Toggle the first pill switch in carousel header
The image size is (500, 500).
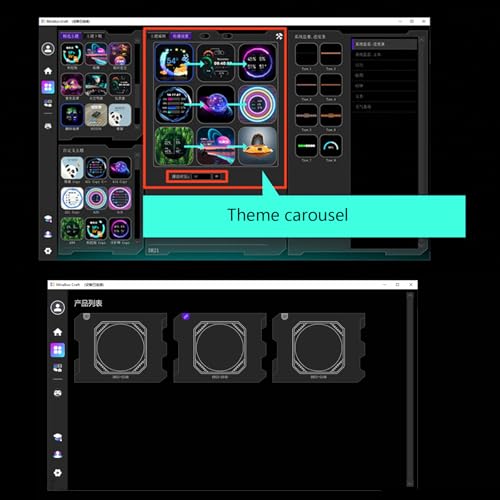tap(205, 36)
